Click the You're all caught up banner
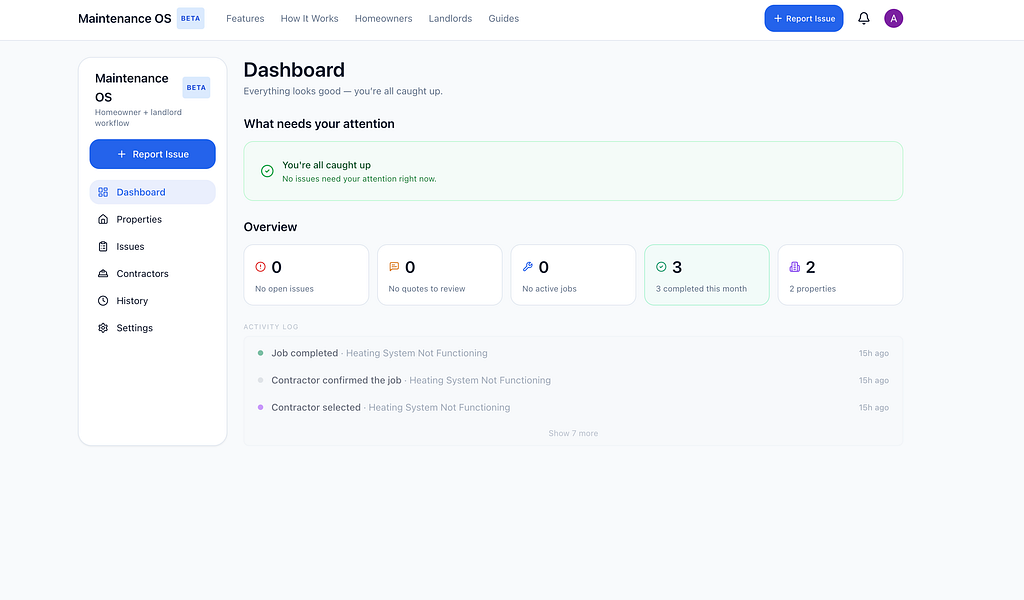 (x=573, y=171)
